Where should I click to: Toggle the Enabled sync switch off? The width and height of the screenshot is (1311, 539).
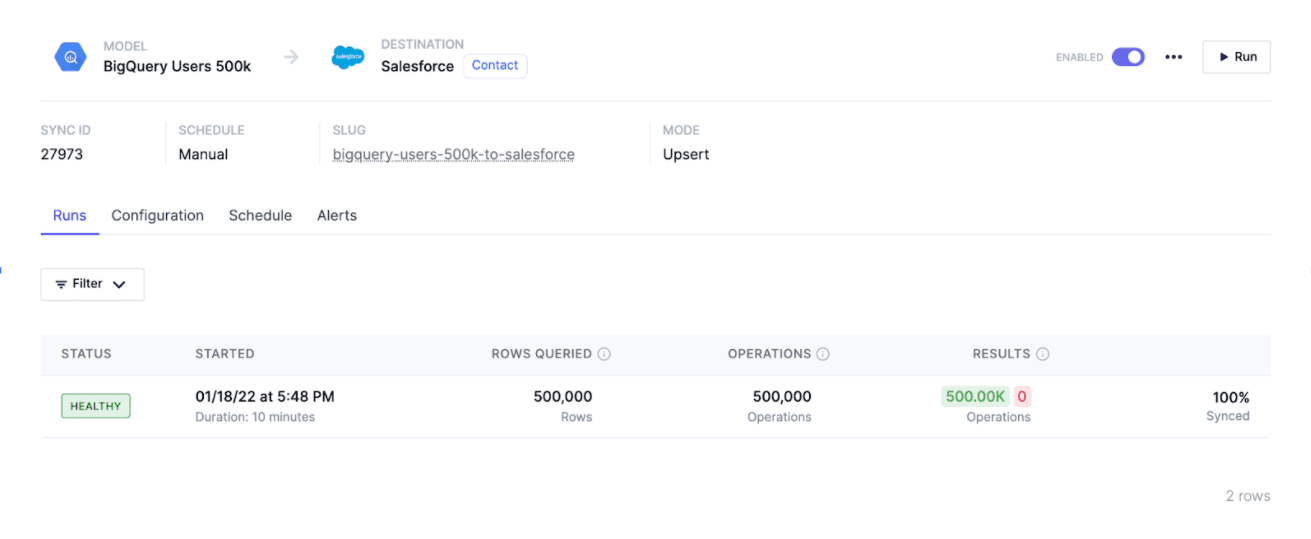click(x=1128, y=57)
